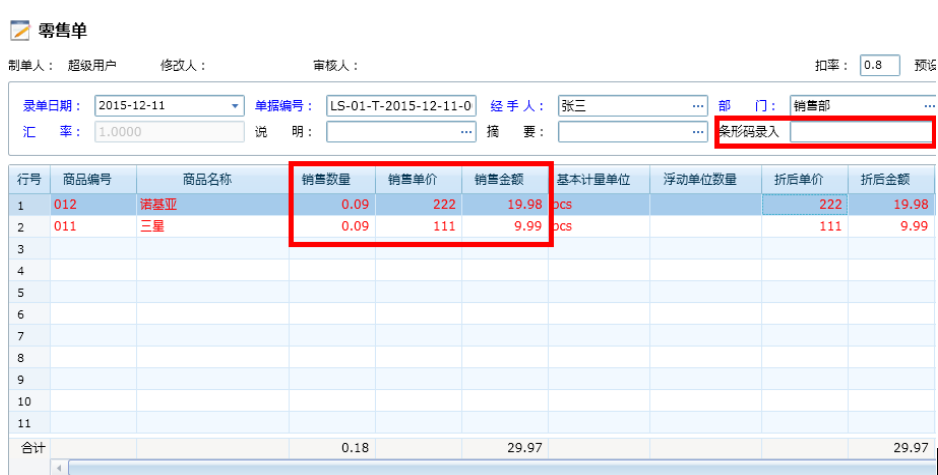
Task: Open the 录单日期 date dropdown arrow
Action: point(236,106)
